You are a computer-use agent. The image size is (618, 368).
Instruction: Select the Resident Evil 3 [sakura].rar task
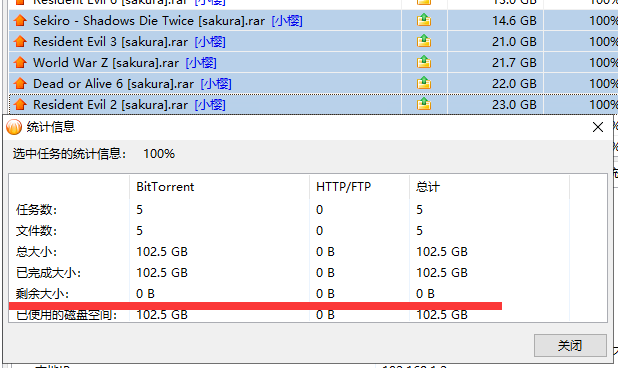pos(205,41)
